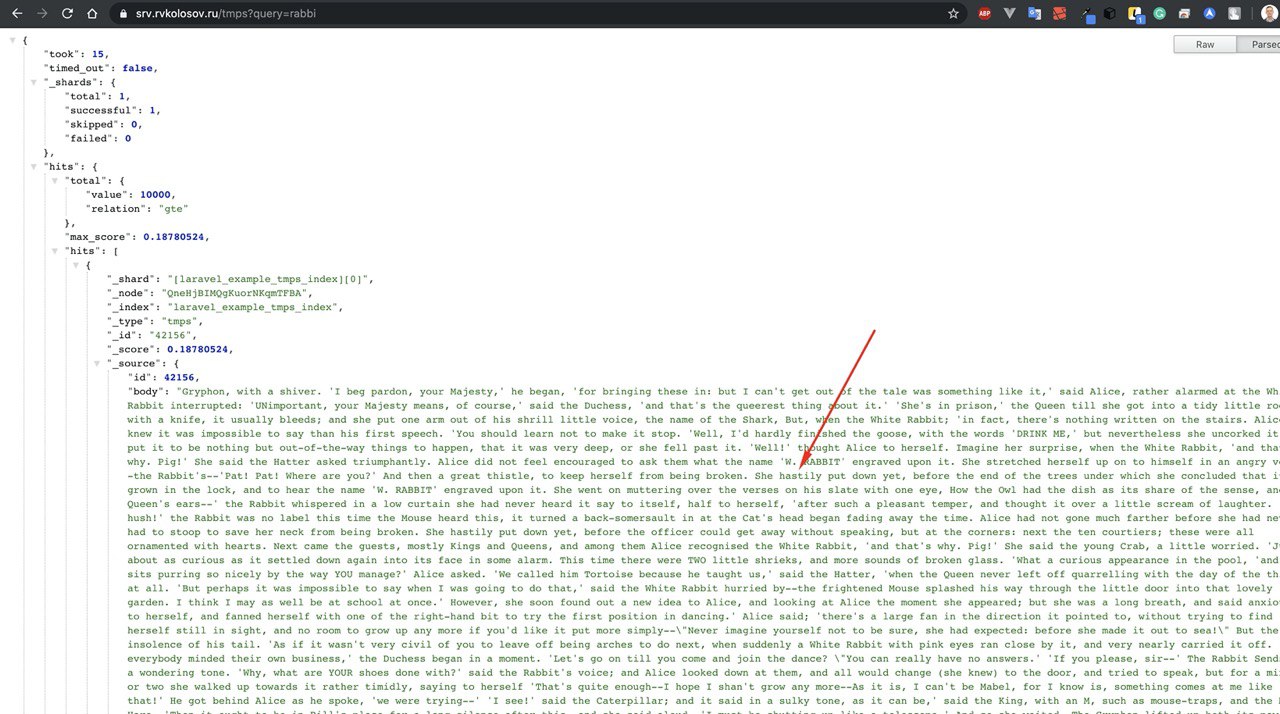The image size is (1280, 714).
Task: Open the Grammarly extension
Action: (x=1160, y=14)
